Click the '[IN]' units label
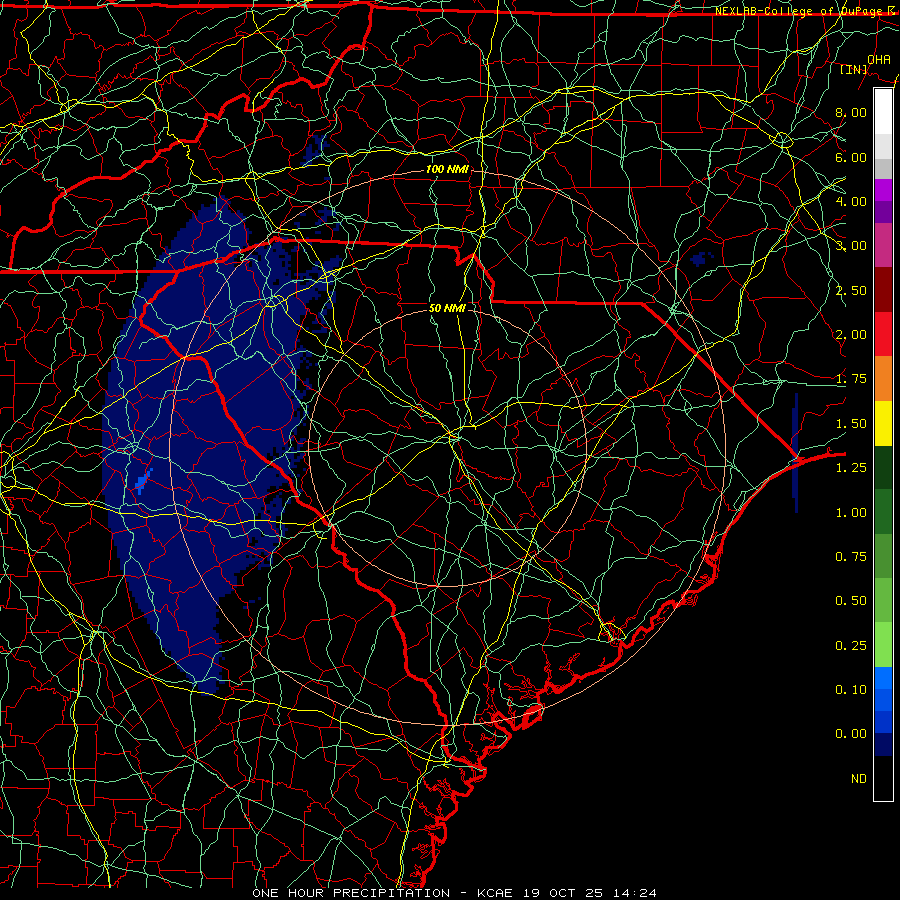The width and height of the screenshot is (900, 900). click(854, 69)
